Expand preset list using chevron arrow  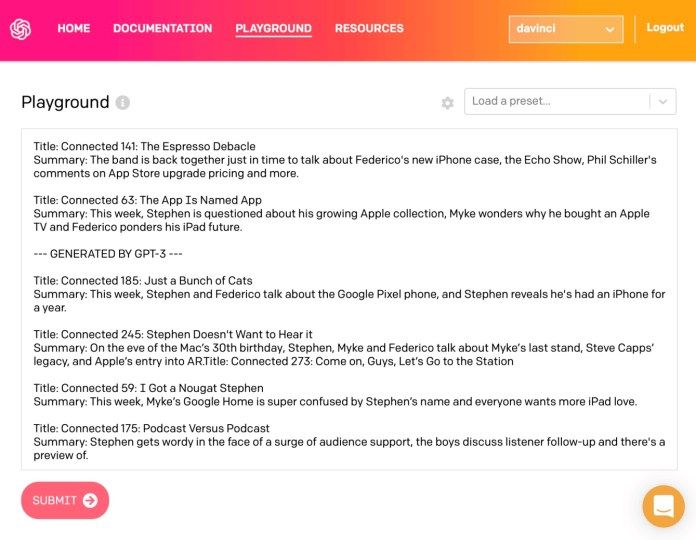pos(663,101)
